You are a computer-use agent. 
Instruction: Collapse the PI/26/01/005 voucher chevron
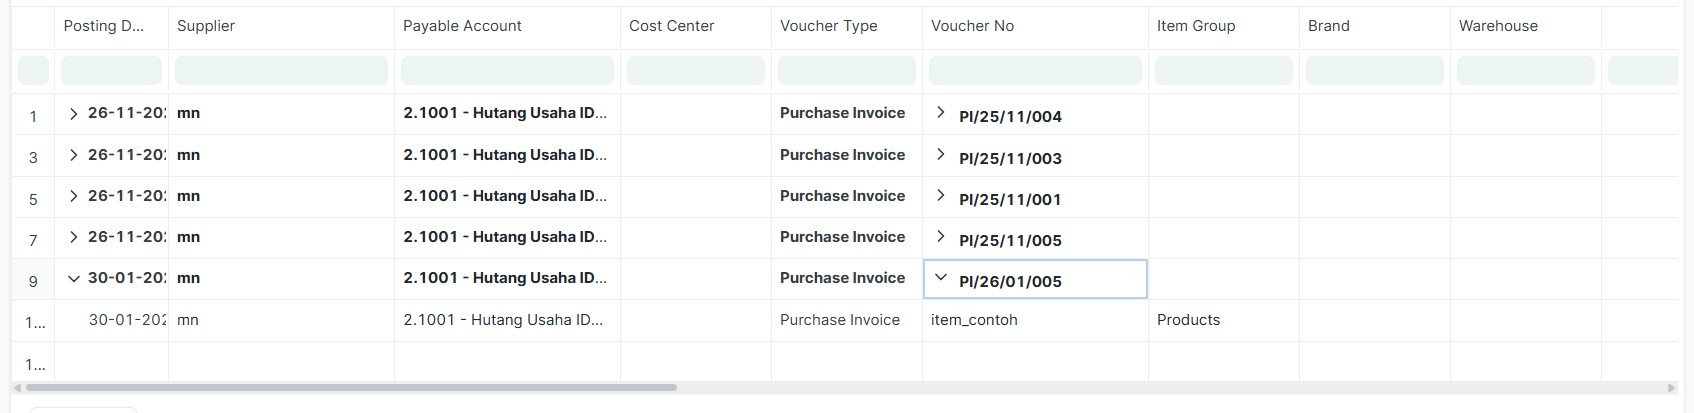coord(940,277)
